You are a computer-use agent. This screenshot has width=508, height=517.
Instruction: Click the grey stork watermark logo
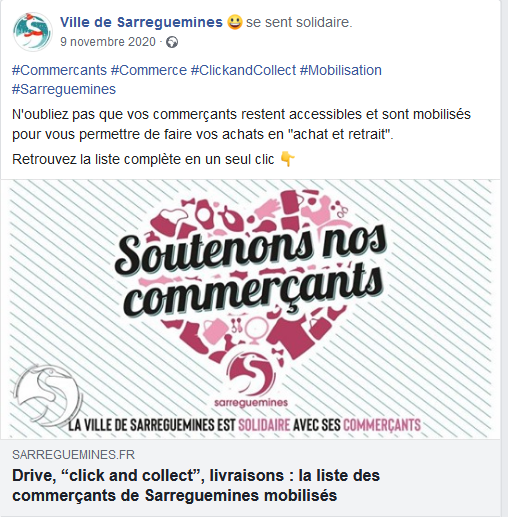tap(48, 395)
